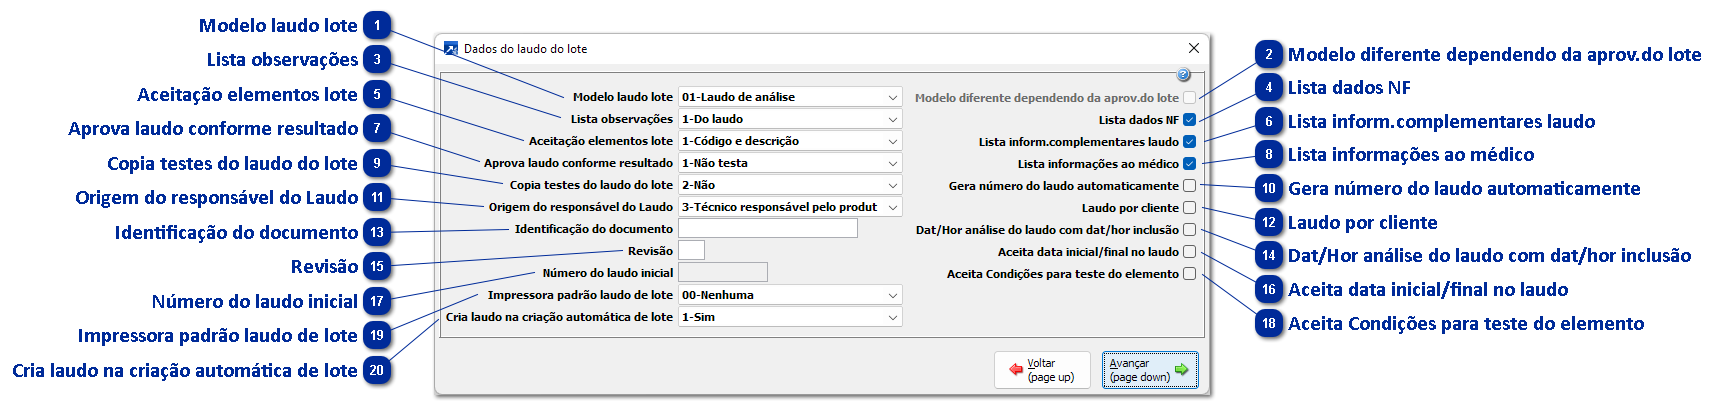Click the Revisão input field
Screen dimensions: 1718x404
(x=691, y=251)
